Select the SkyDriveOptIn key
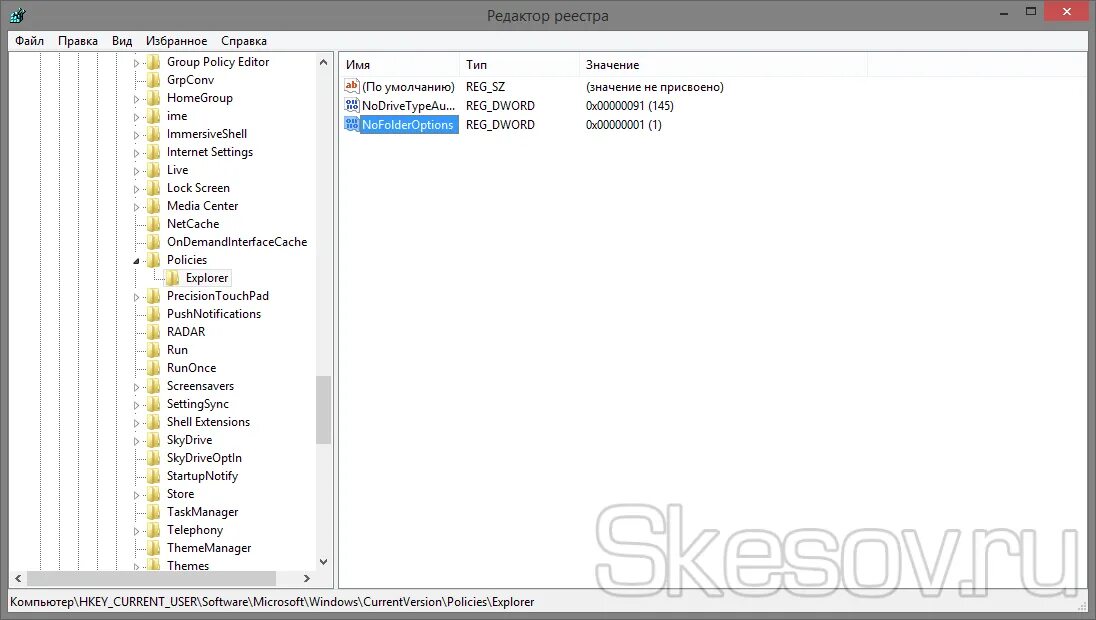 coord(204,458)
